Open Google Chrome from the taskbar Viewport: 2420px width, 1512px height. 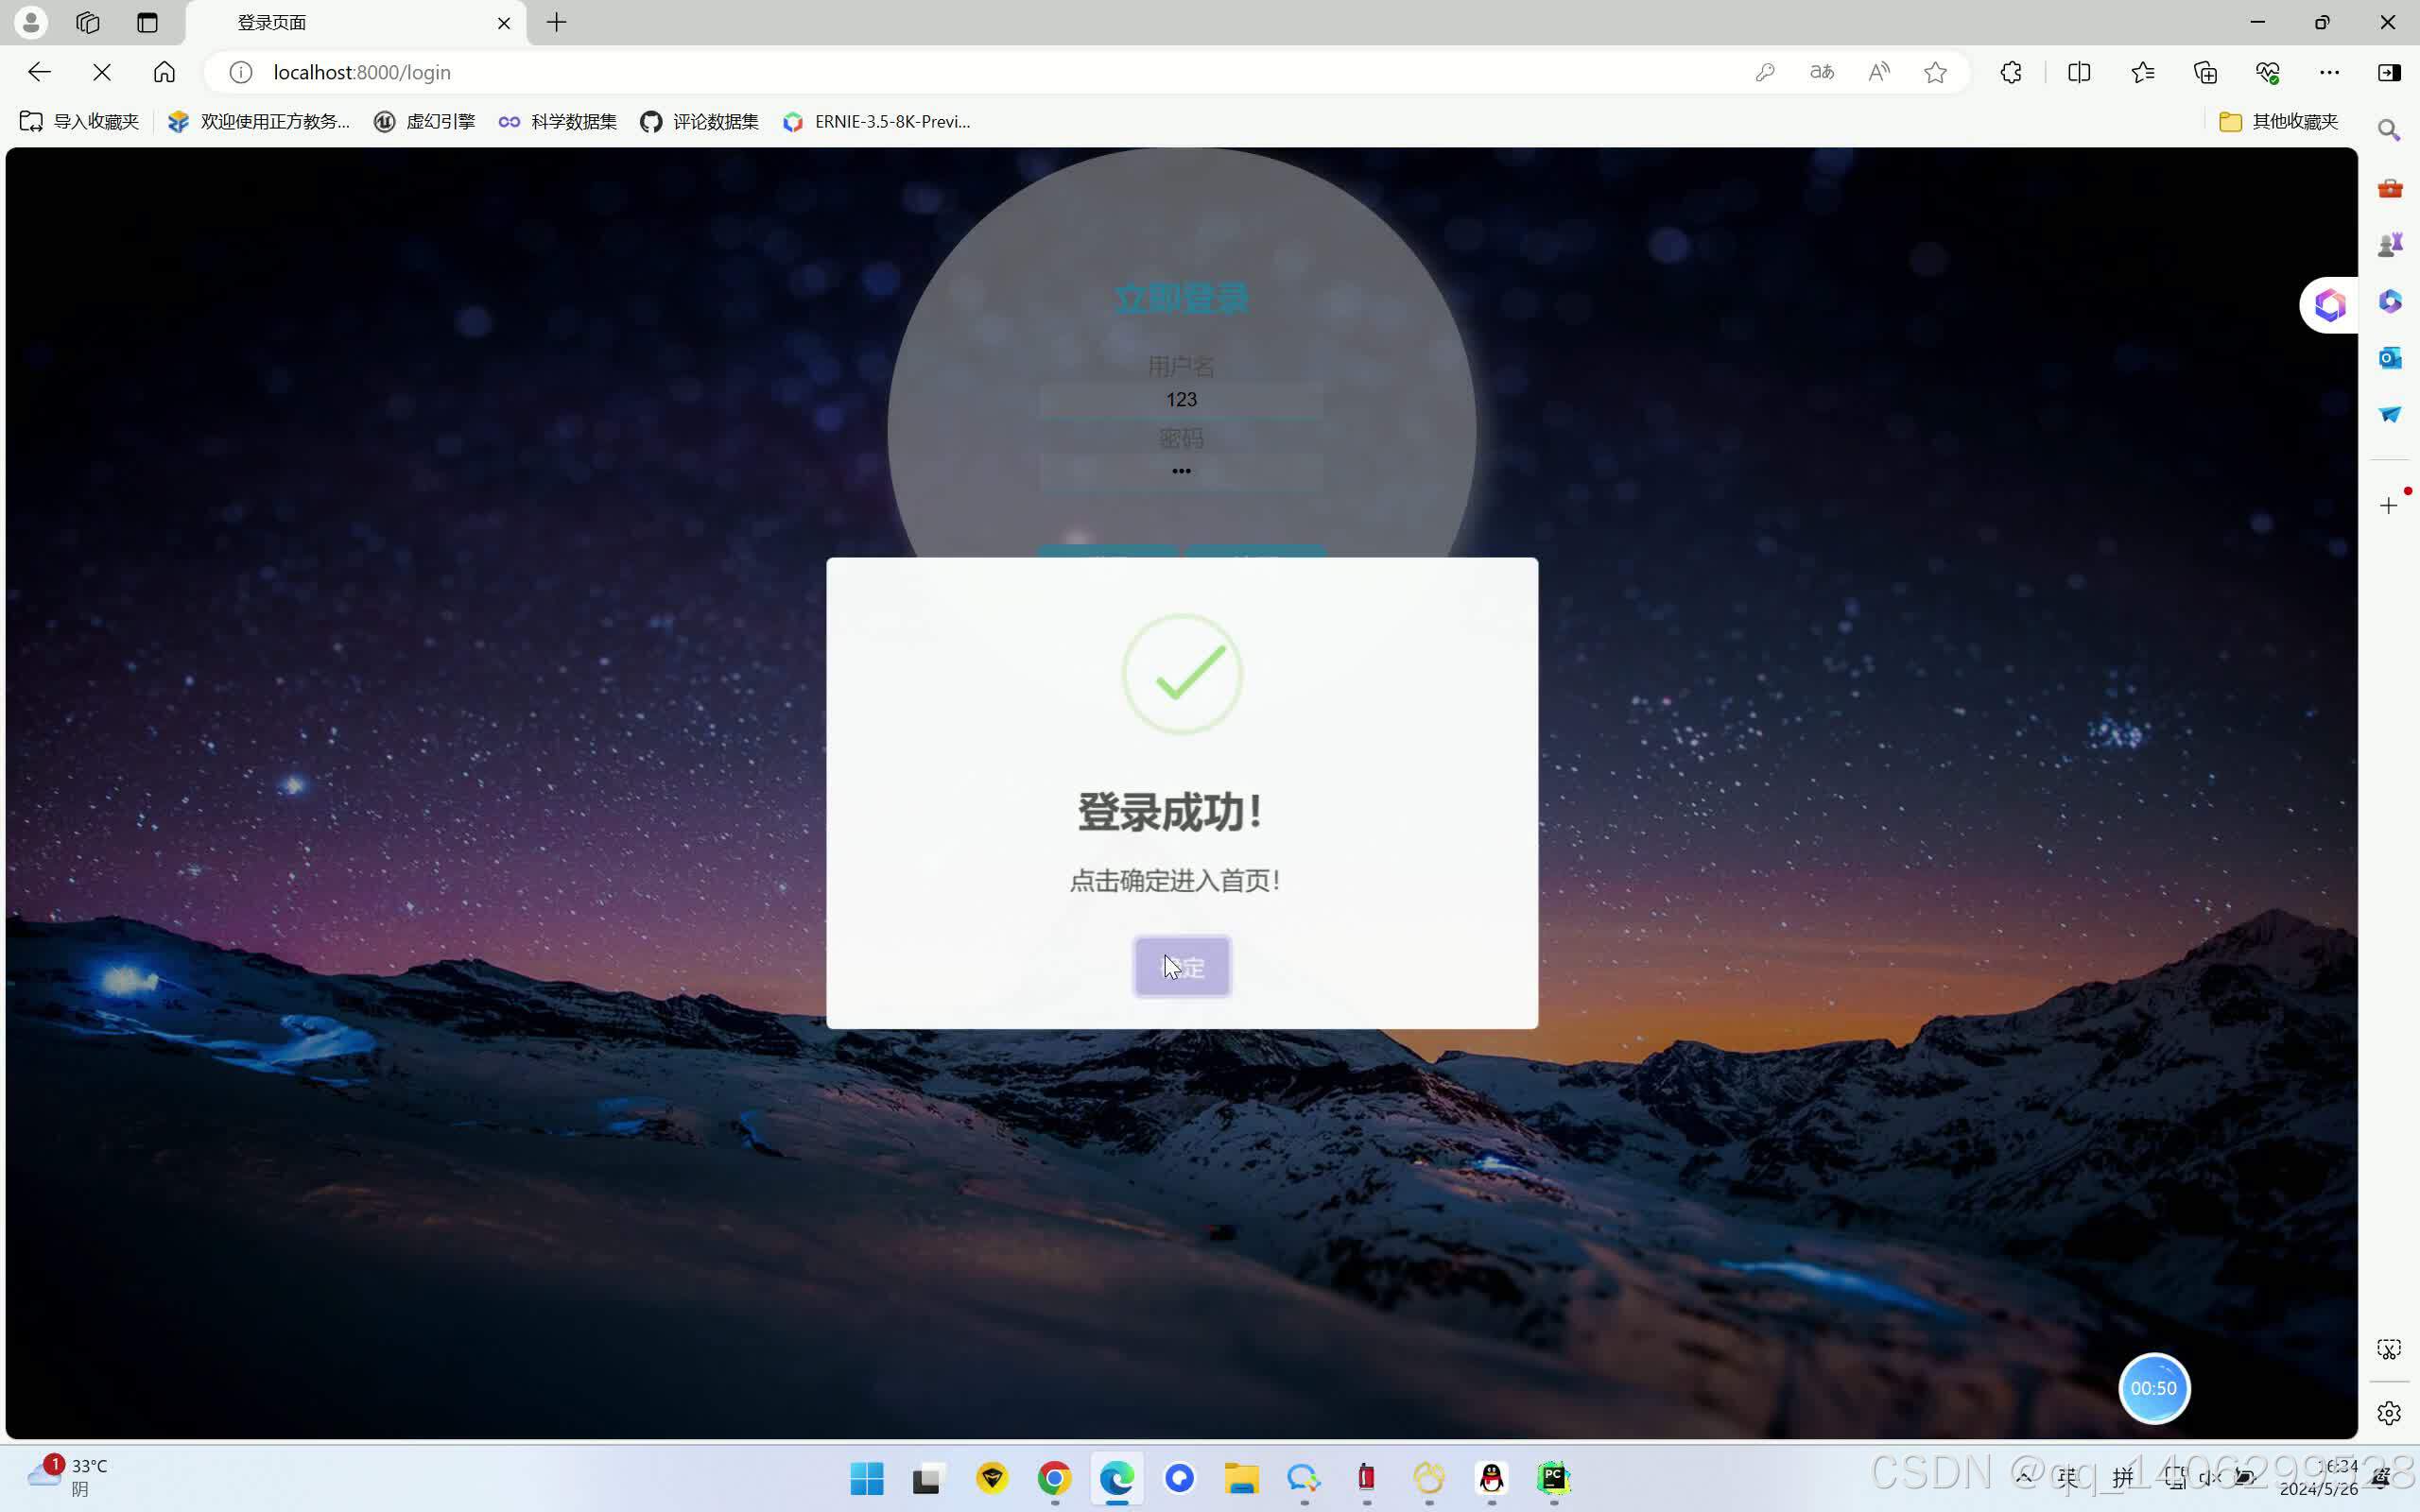click(1054, 1478)
